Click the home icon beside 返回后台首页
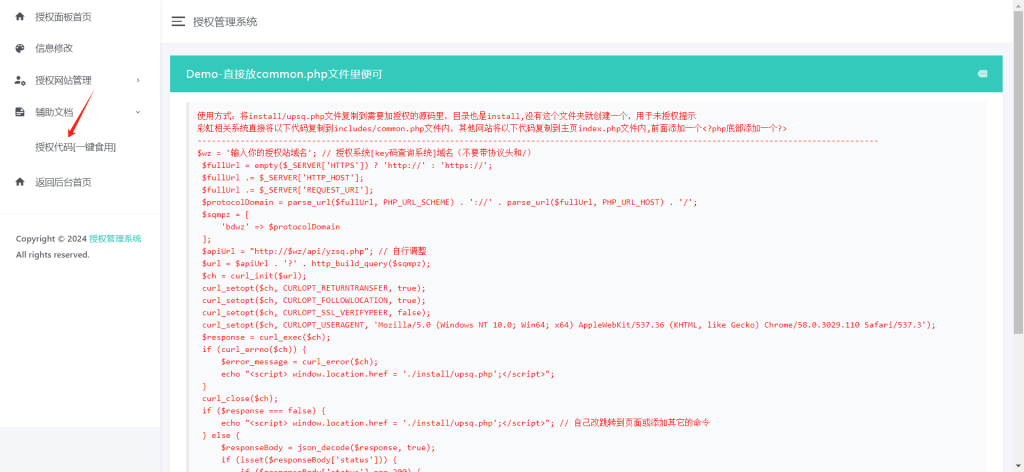1024x472 pixels. coord(20,182)
